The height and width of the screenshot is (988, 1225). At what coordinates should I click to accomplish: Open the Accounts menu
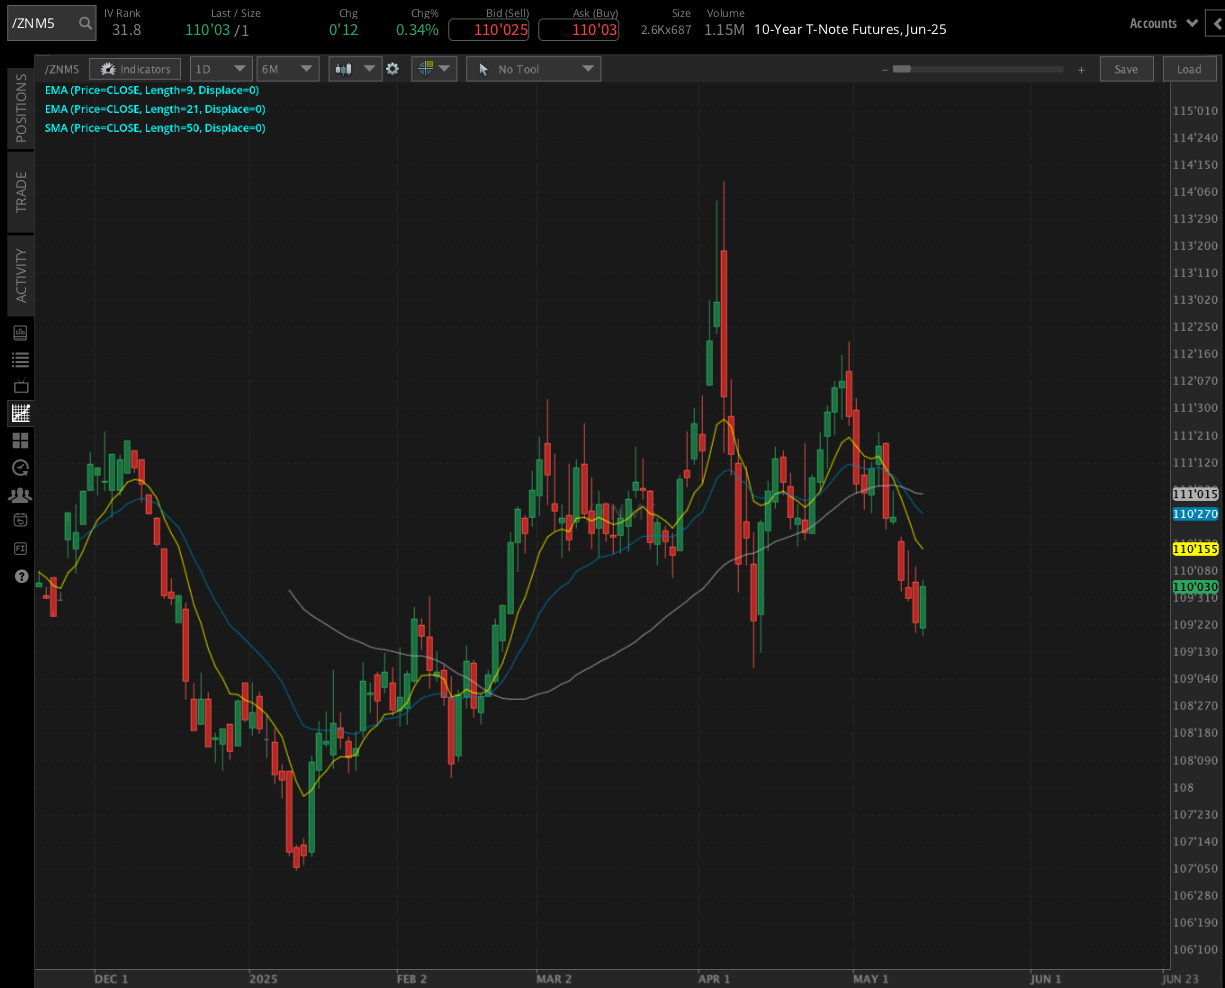coord(1163,22)
